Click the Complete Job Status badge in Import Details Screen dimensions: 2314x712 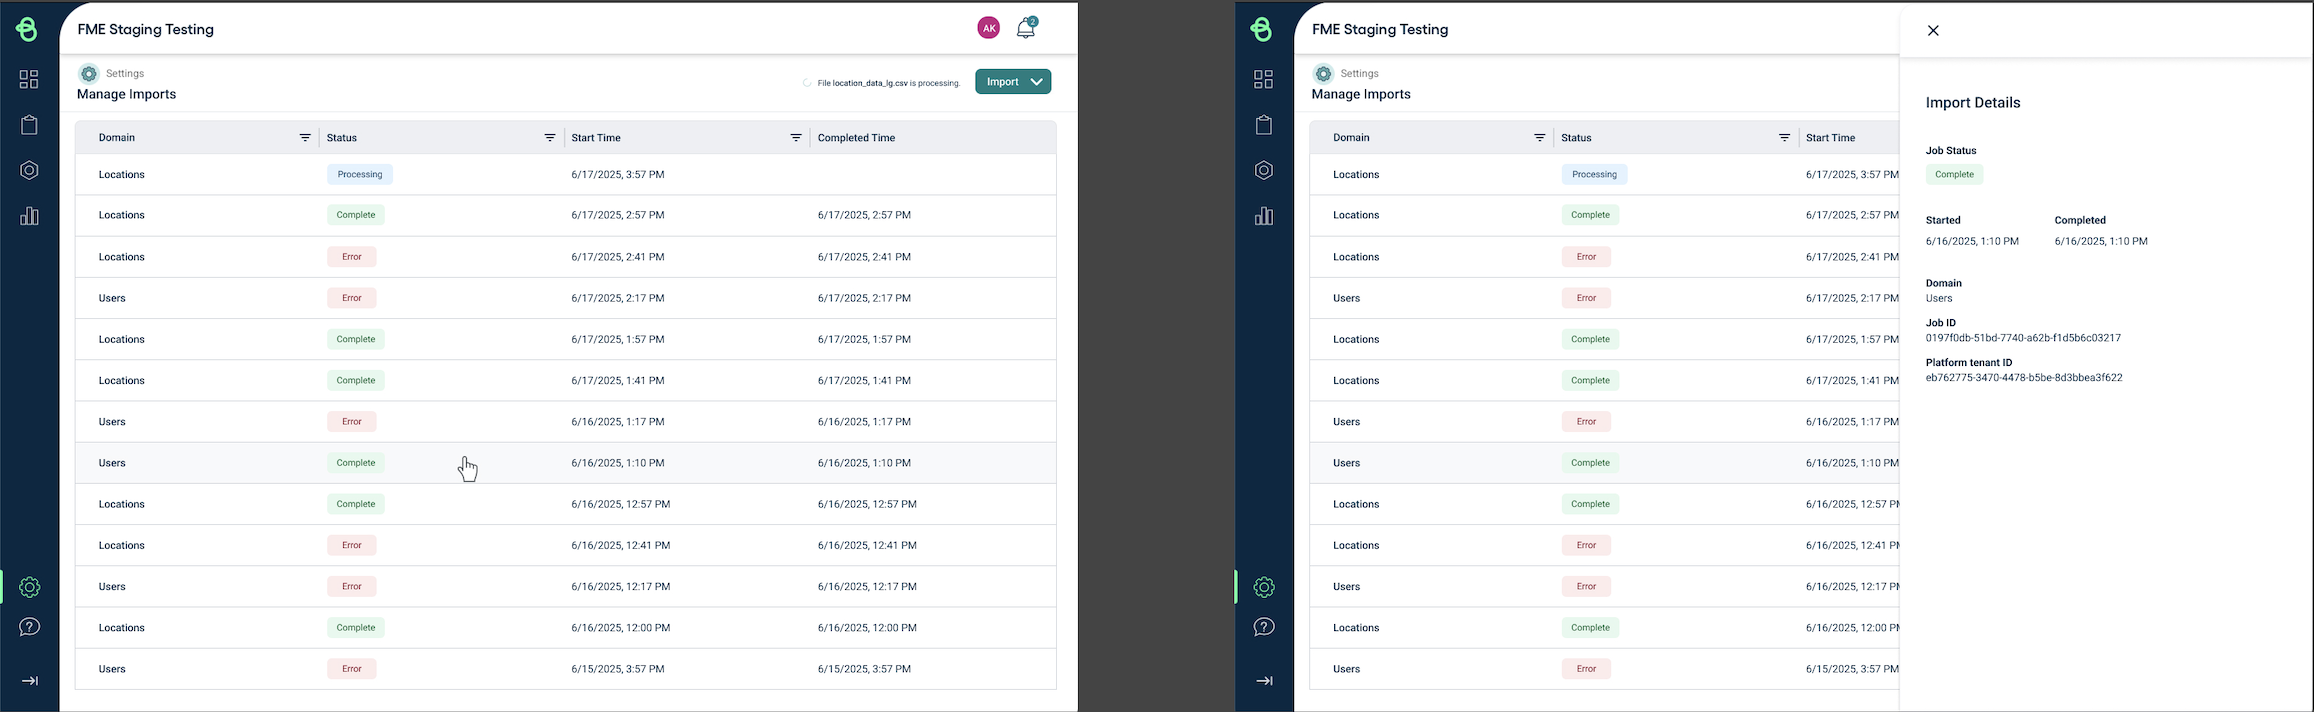point(1955,174)
